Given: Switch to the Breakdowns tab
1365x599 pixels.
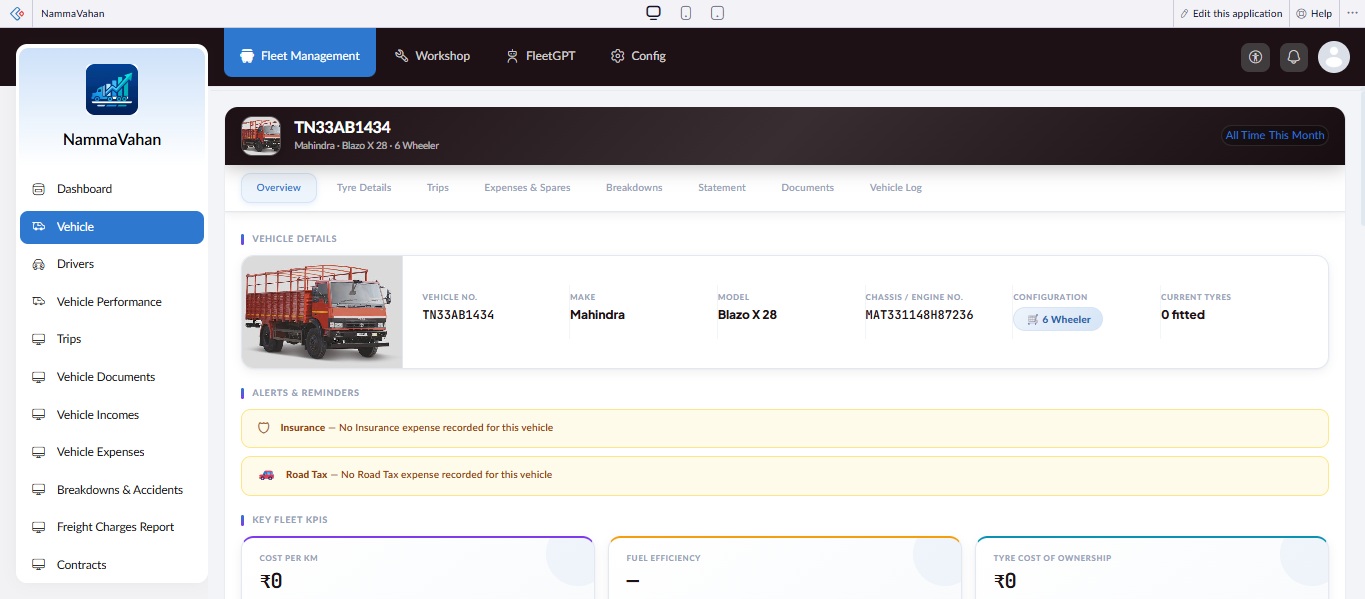Looking at the screenshot, I should [x=634, y=188].
